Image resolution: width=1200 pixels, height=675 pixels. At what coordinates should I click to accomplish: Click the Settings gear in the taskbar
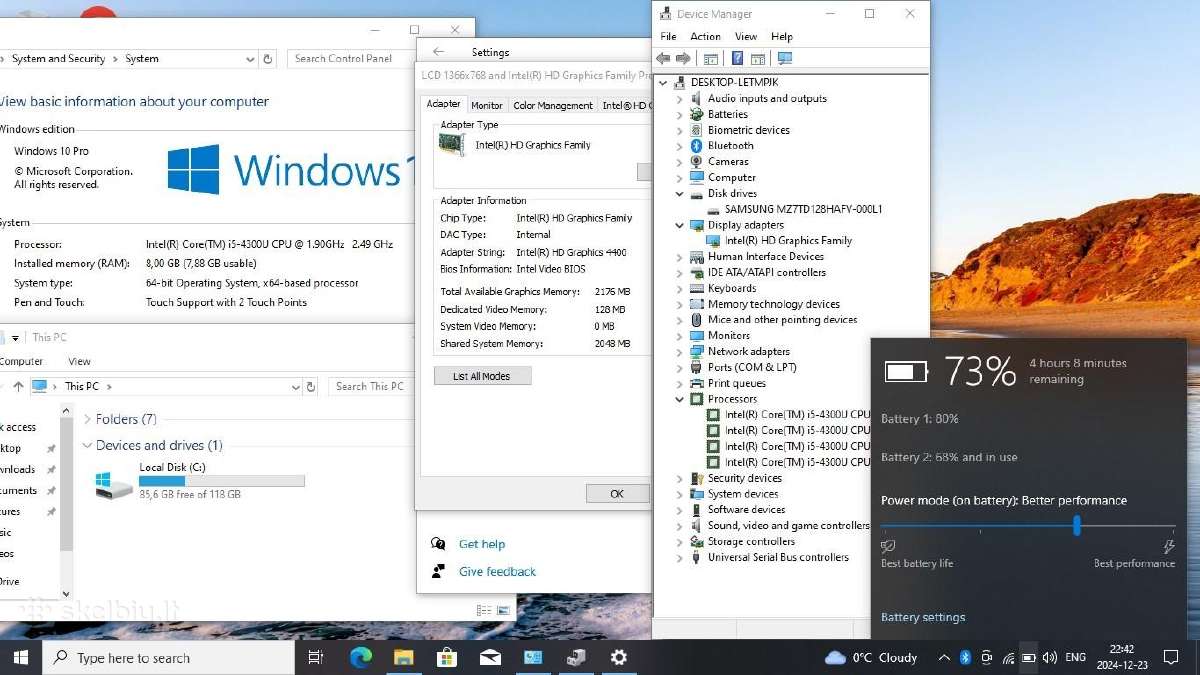[619, 657]
